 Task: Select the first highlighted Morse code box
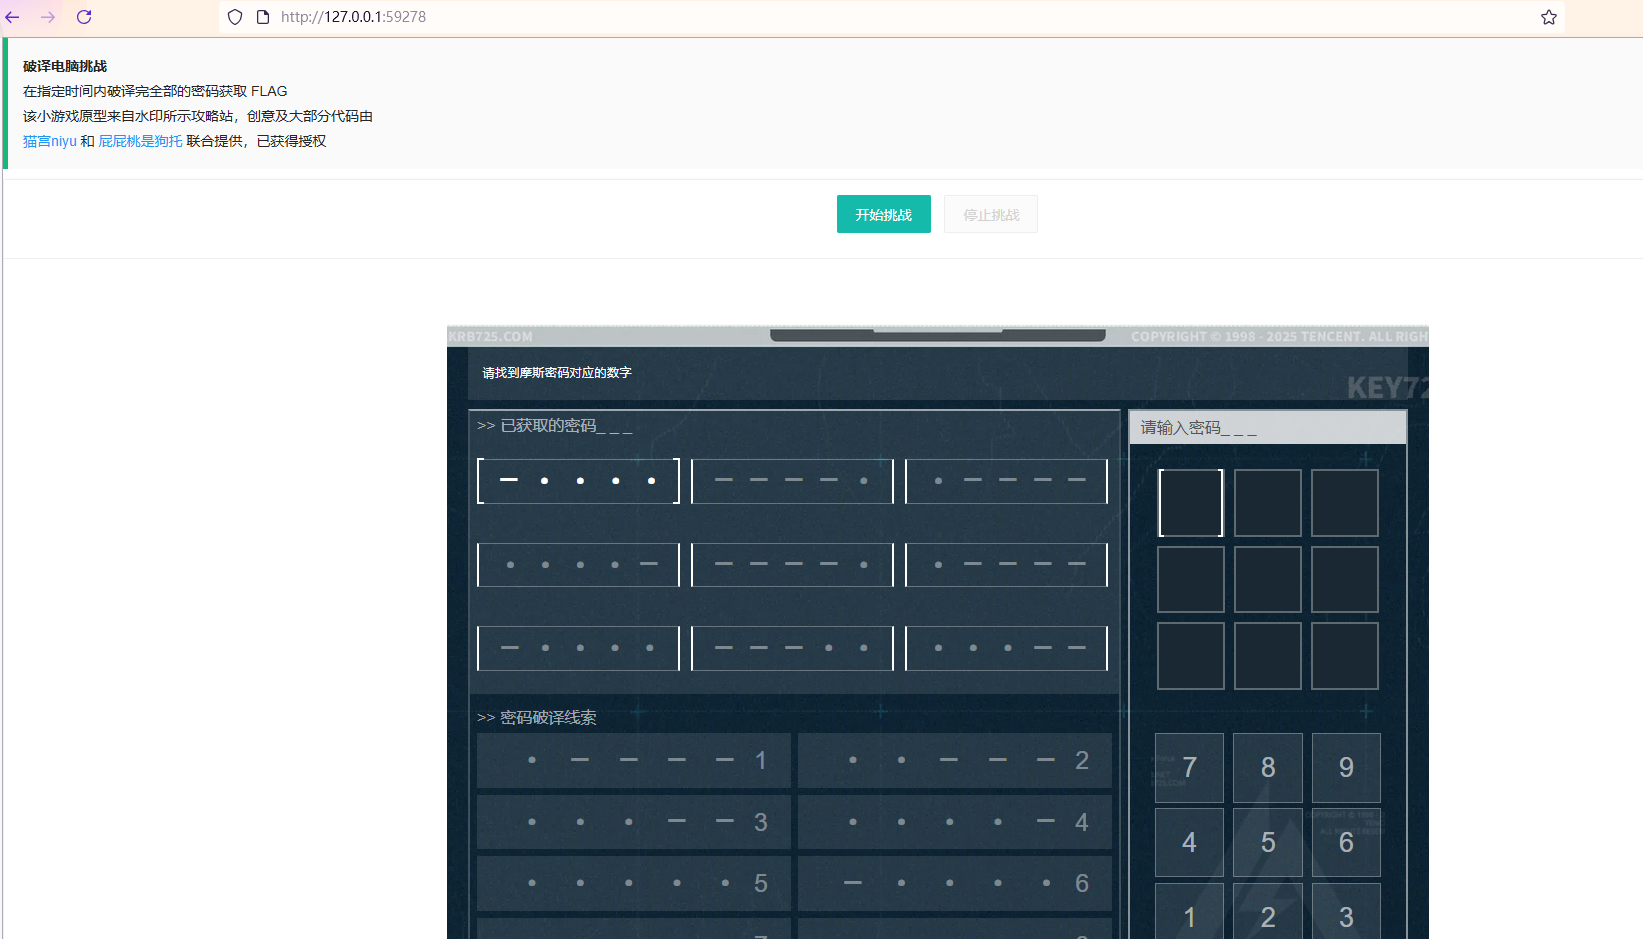(578, 481)
